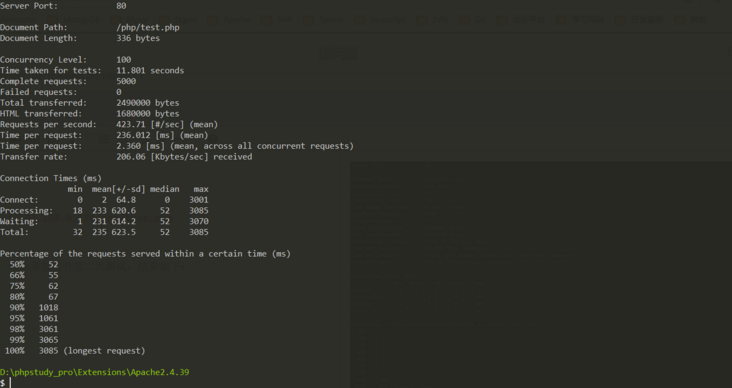The image size is (732, 388).
Task: Select the 66% percentile value "55"
Action: click(53, 275)
